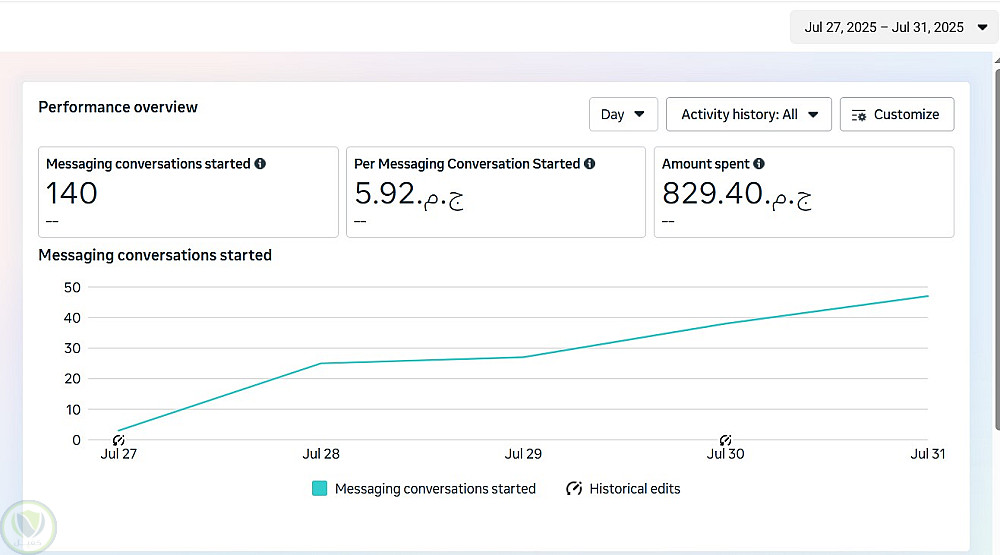Open the Jul 27 – Jul 31 date range picker

[x=893, y=28]
